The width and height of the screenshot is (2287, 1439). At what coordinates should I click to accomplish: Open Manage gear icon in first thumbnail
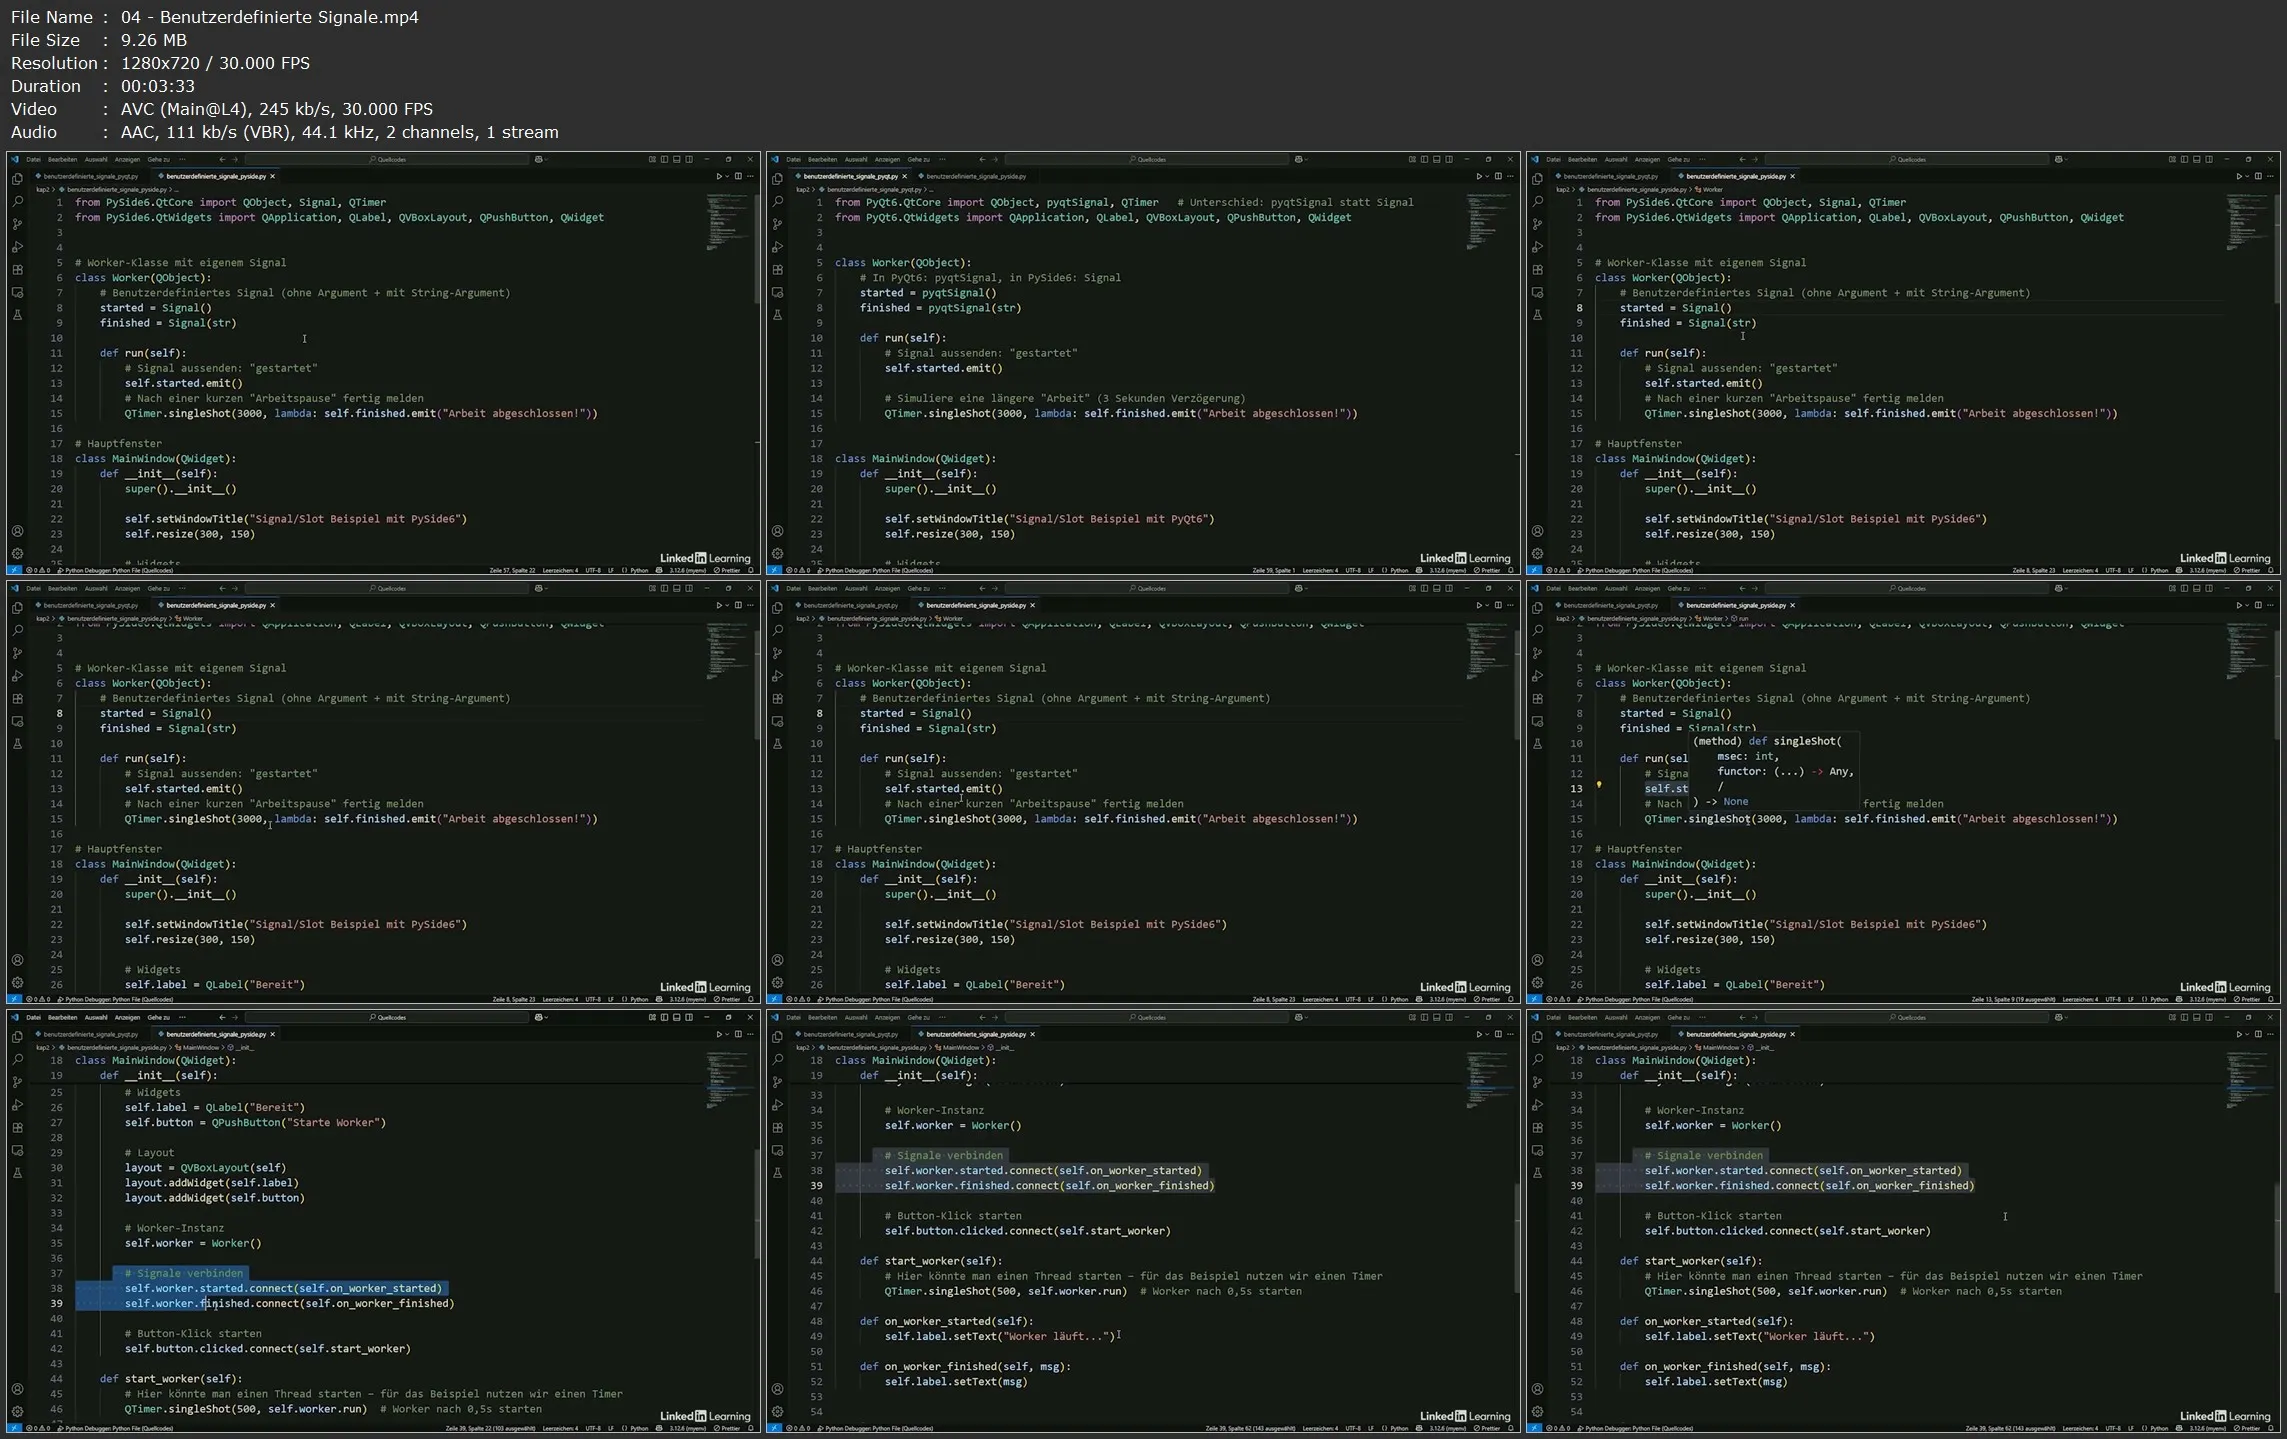[x=17, y=554]
